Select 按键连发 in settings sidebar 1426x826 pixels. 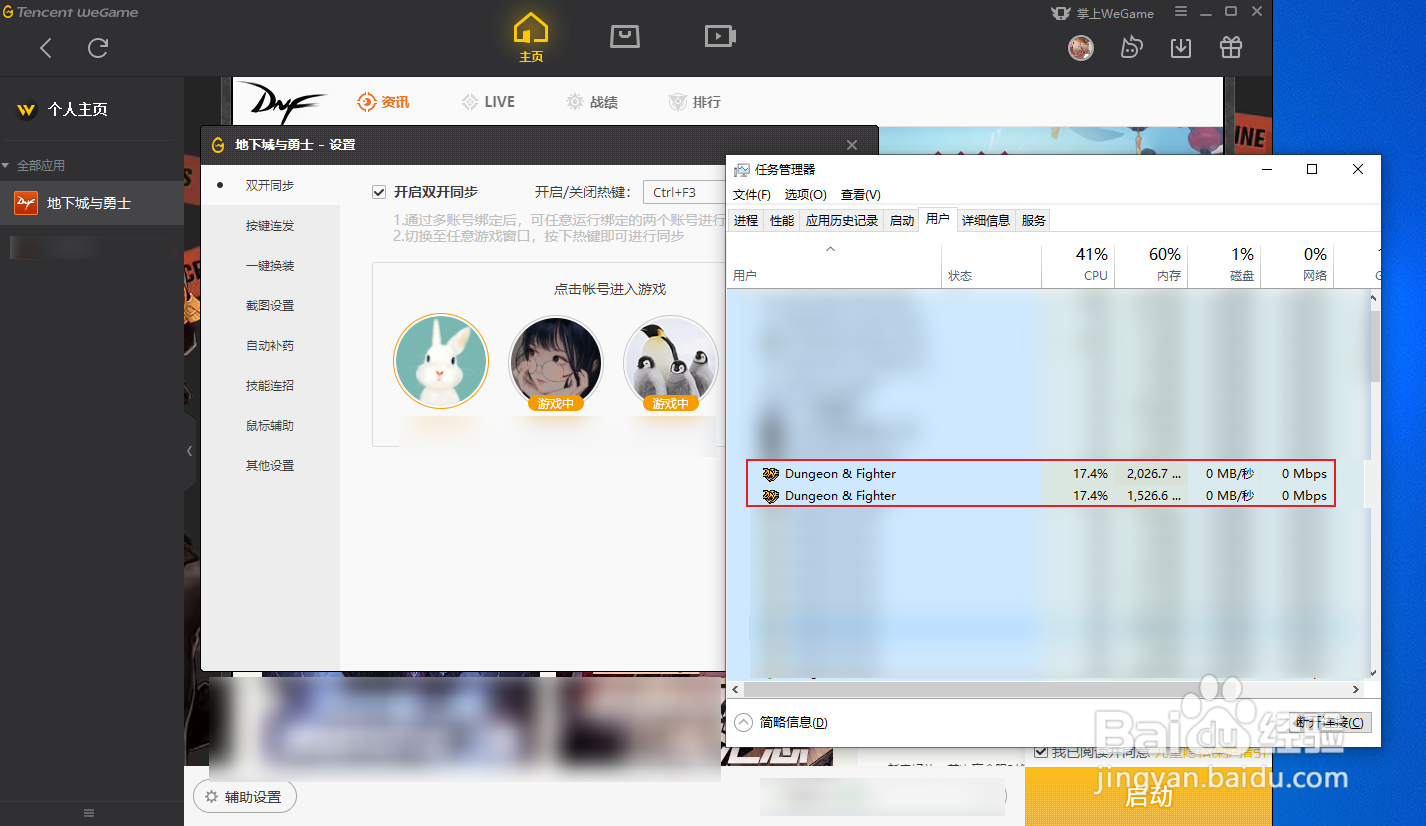pos(270,226)
